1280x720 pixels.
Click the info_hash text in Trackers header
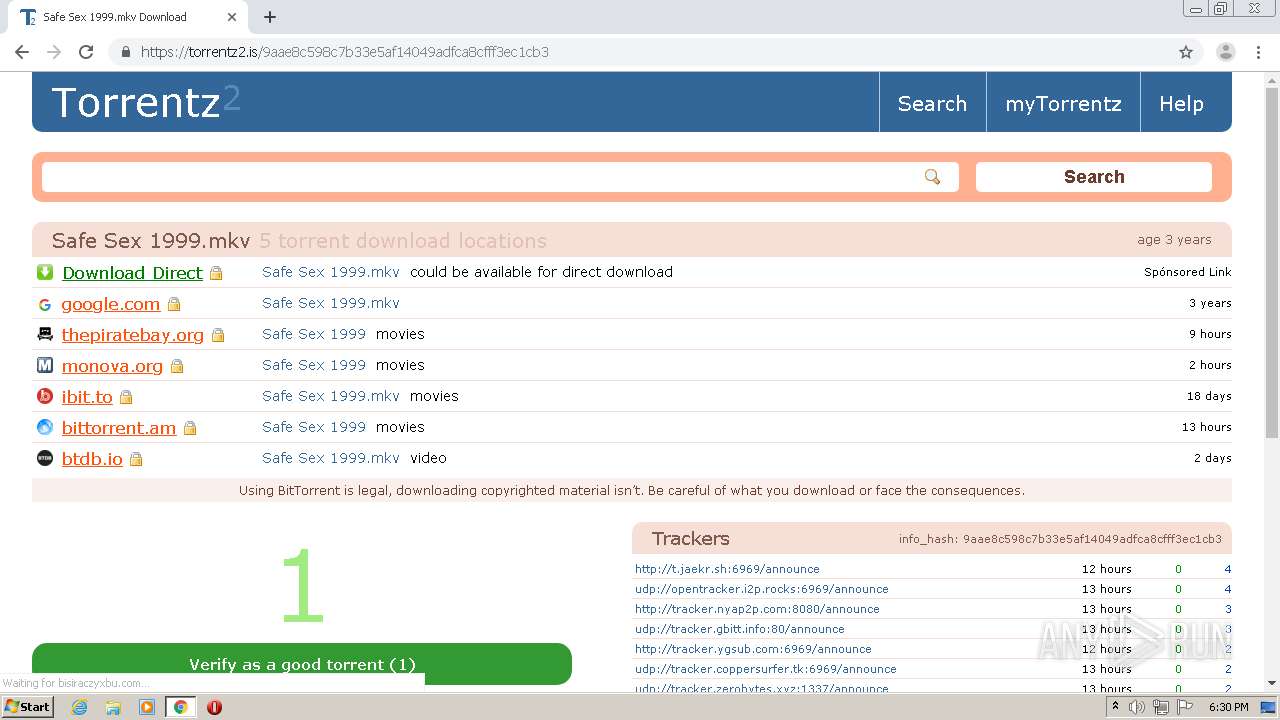pos(1060,539)
